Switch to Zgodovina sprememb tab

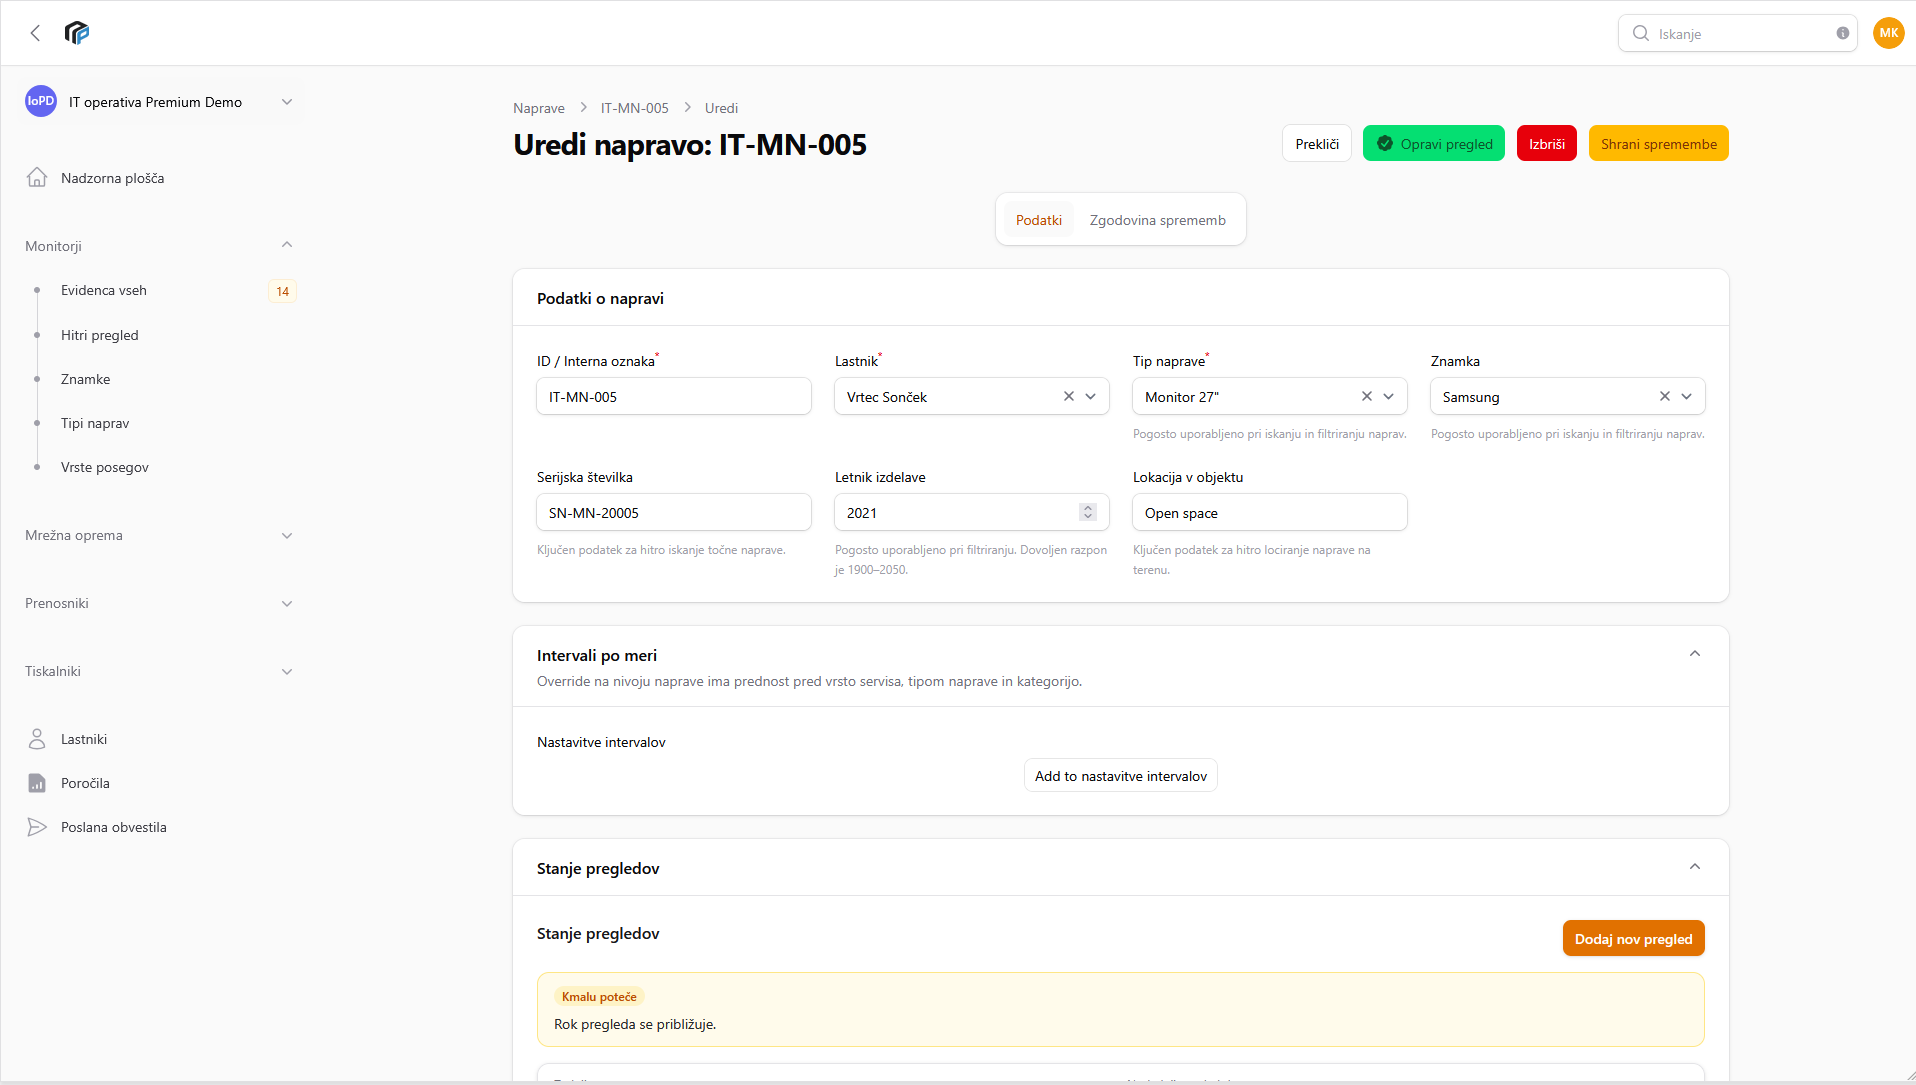click(x=1157, y=220)
